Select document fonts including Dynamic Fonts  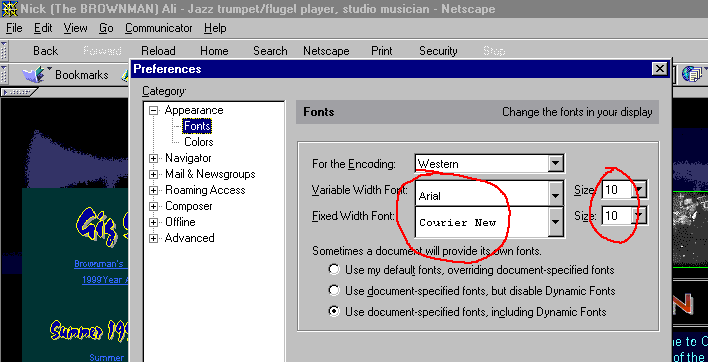[334, 311]
